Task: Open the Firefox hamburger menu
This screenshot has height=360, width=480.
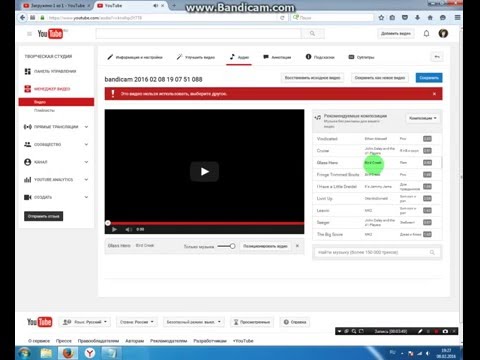Action: 457,18
